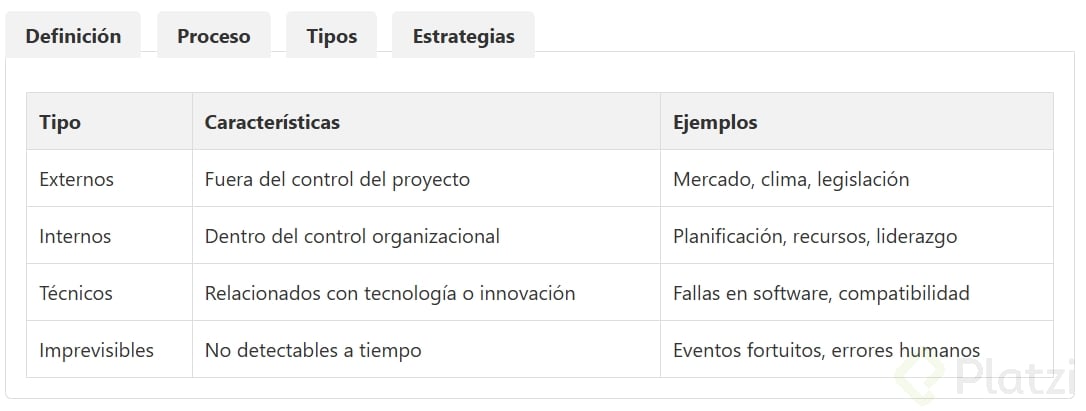
Task: Click the "Mercado, clima, legislación" cell
Action: (x=791, y=179)
